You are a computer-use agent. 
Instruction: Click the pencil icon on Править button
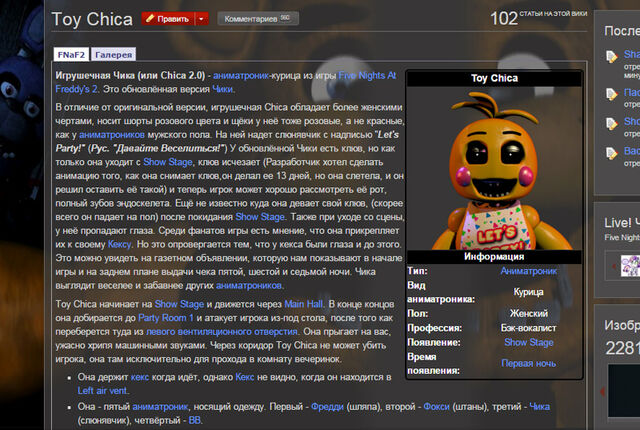click(150, 18)
